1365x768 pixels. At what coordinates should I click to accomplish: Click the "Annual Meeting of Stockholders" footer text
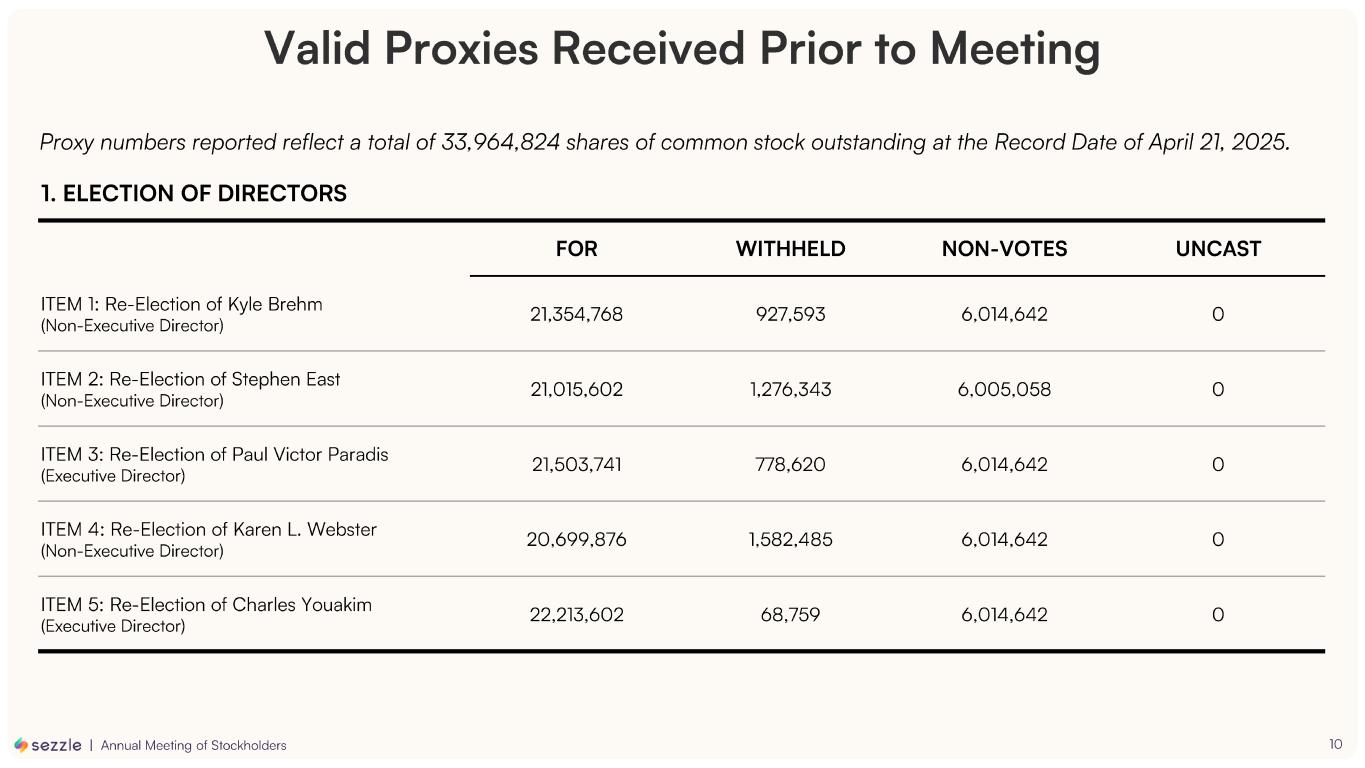click(193, 745)
